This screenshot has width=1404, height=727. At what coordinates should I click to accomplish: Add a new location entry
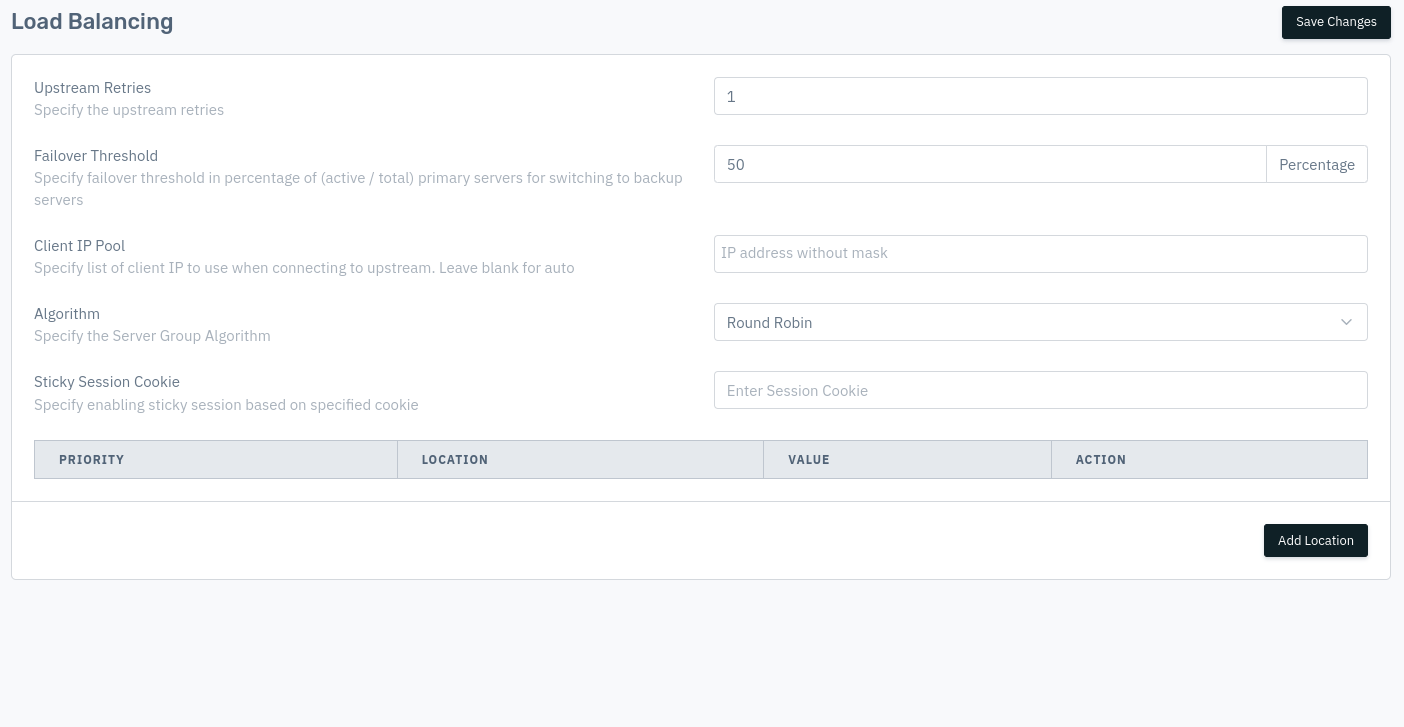[x=1315, y=540]
